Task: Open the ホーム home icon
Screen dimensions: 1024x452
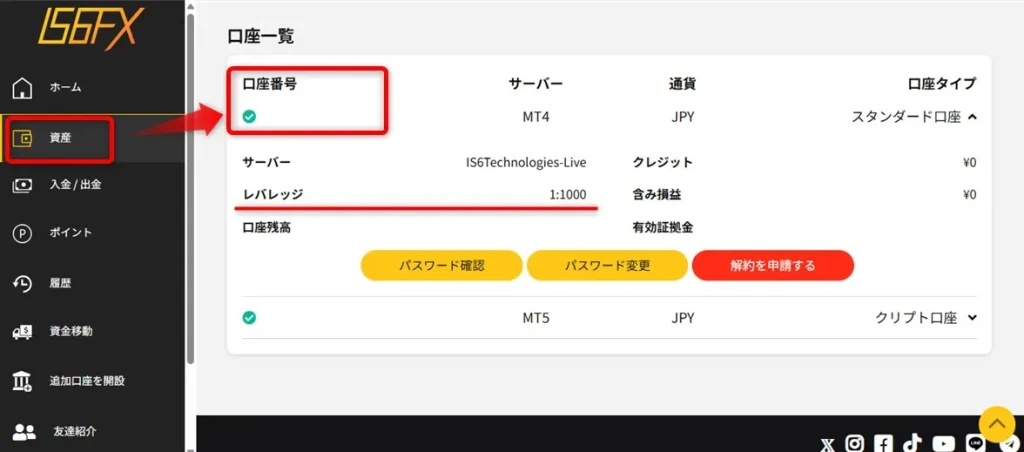Action: (23, 88)
